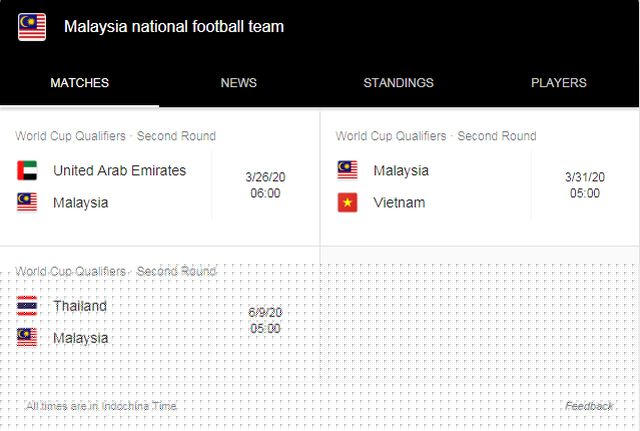Click the Malaysia national football team title

coord(174,27)
